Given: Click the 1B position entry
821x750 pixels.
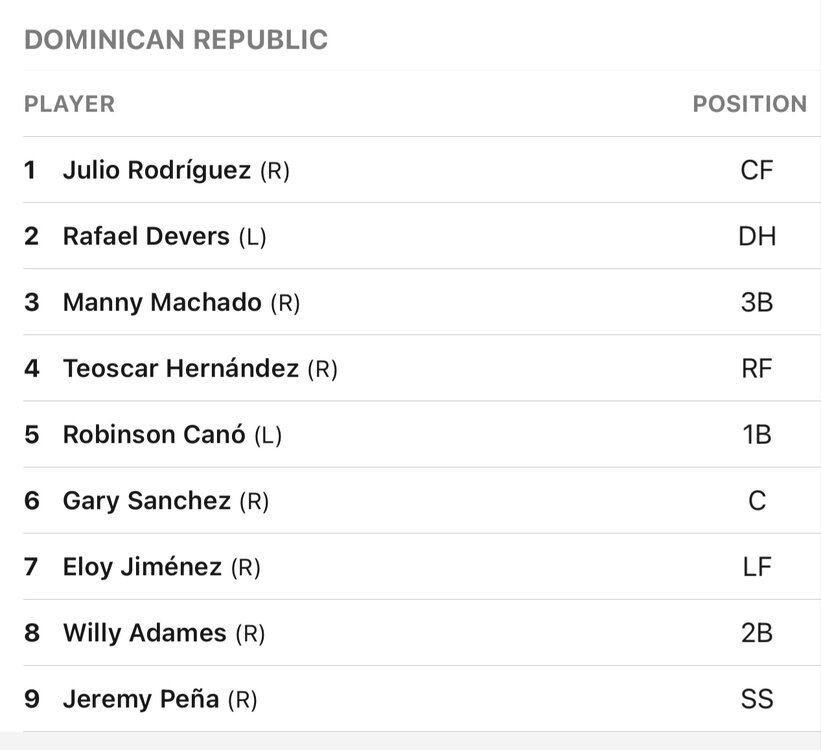Looking at the screenshot, I should [757, 434].
